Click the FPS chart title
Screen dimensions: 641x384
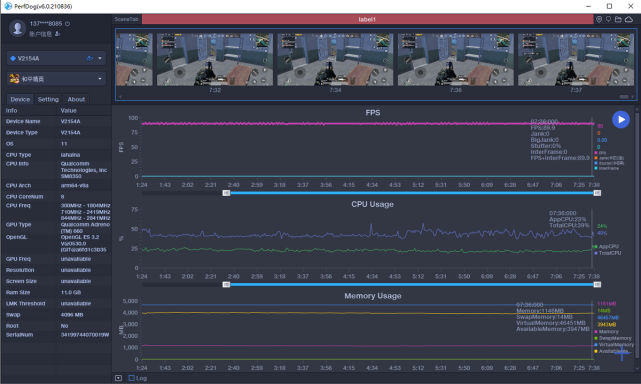[372, 112]
